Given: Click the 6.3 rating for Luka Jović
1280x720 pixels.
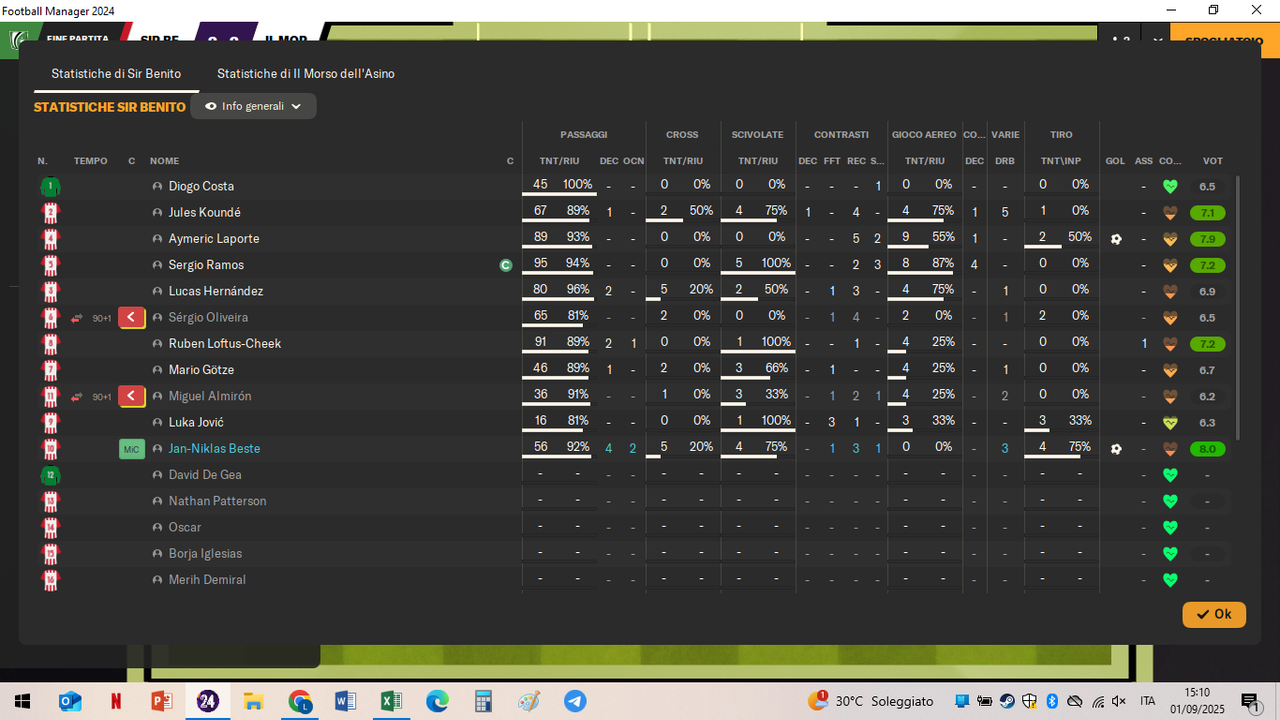Looking at the screenshot, I should pyautogui.click(x=1207, y=423).
